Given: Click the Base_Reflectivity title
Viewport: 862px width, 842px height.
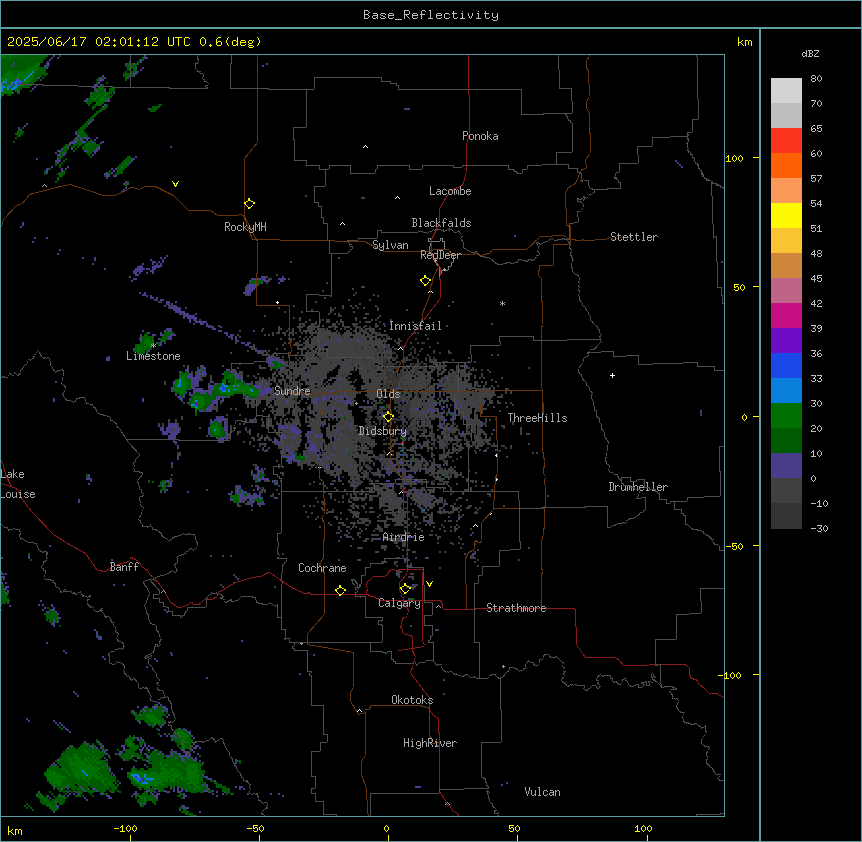Looking at the screenshot, I should [x=431, y=15].
